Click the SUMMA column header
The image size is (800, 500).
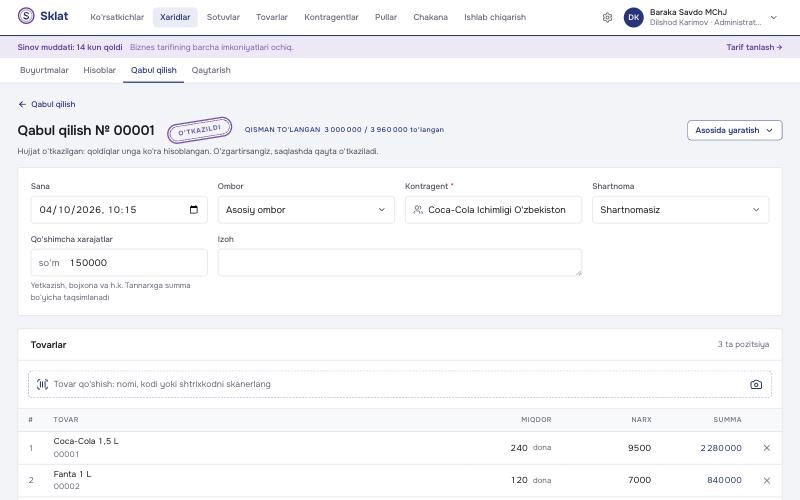[x=728, y=419]
